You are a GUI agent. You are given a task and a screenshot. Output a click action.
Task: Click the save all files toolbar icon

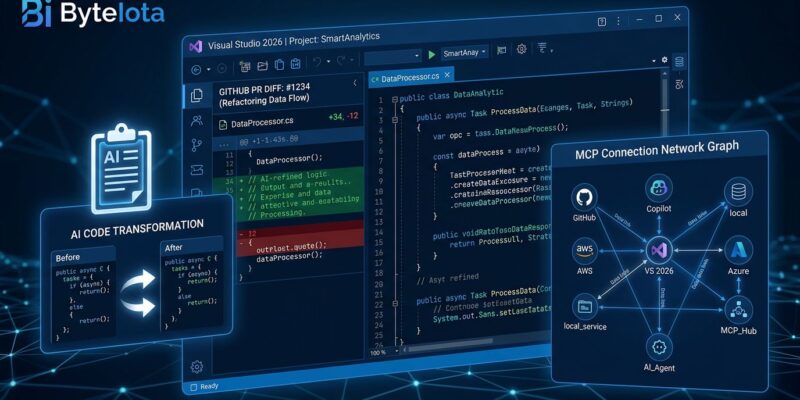pos(245,66)
